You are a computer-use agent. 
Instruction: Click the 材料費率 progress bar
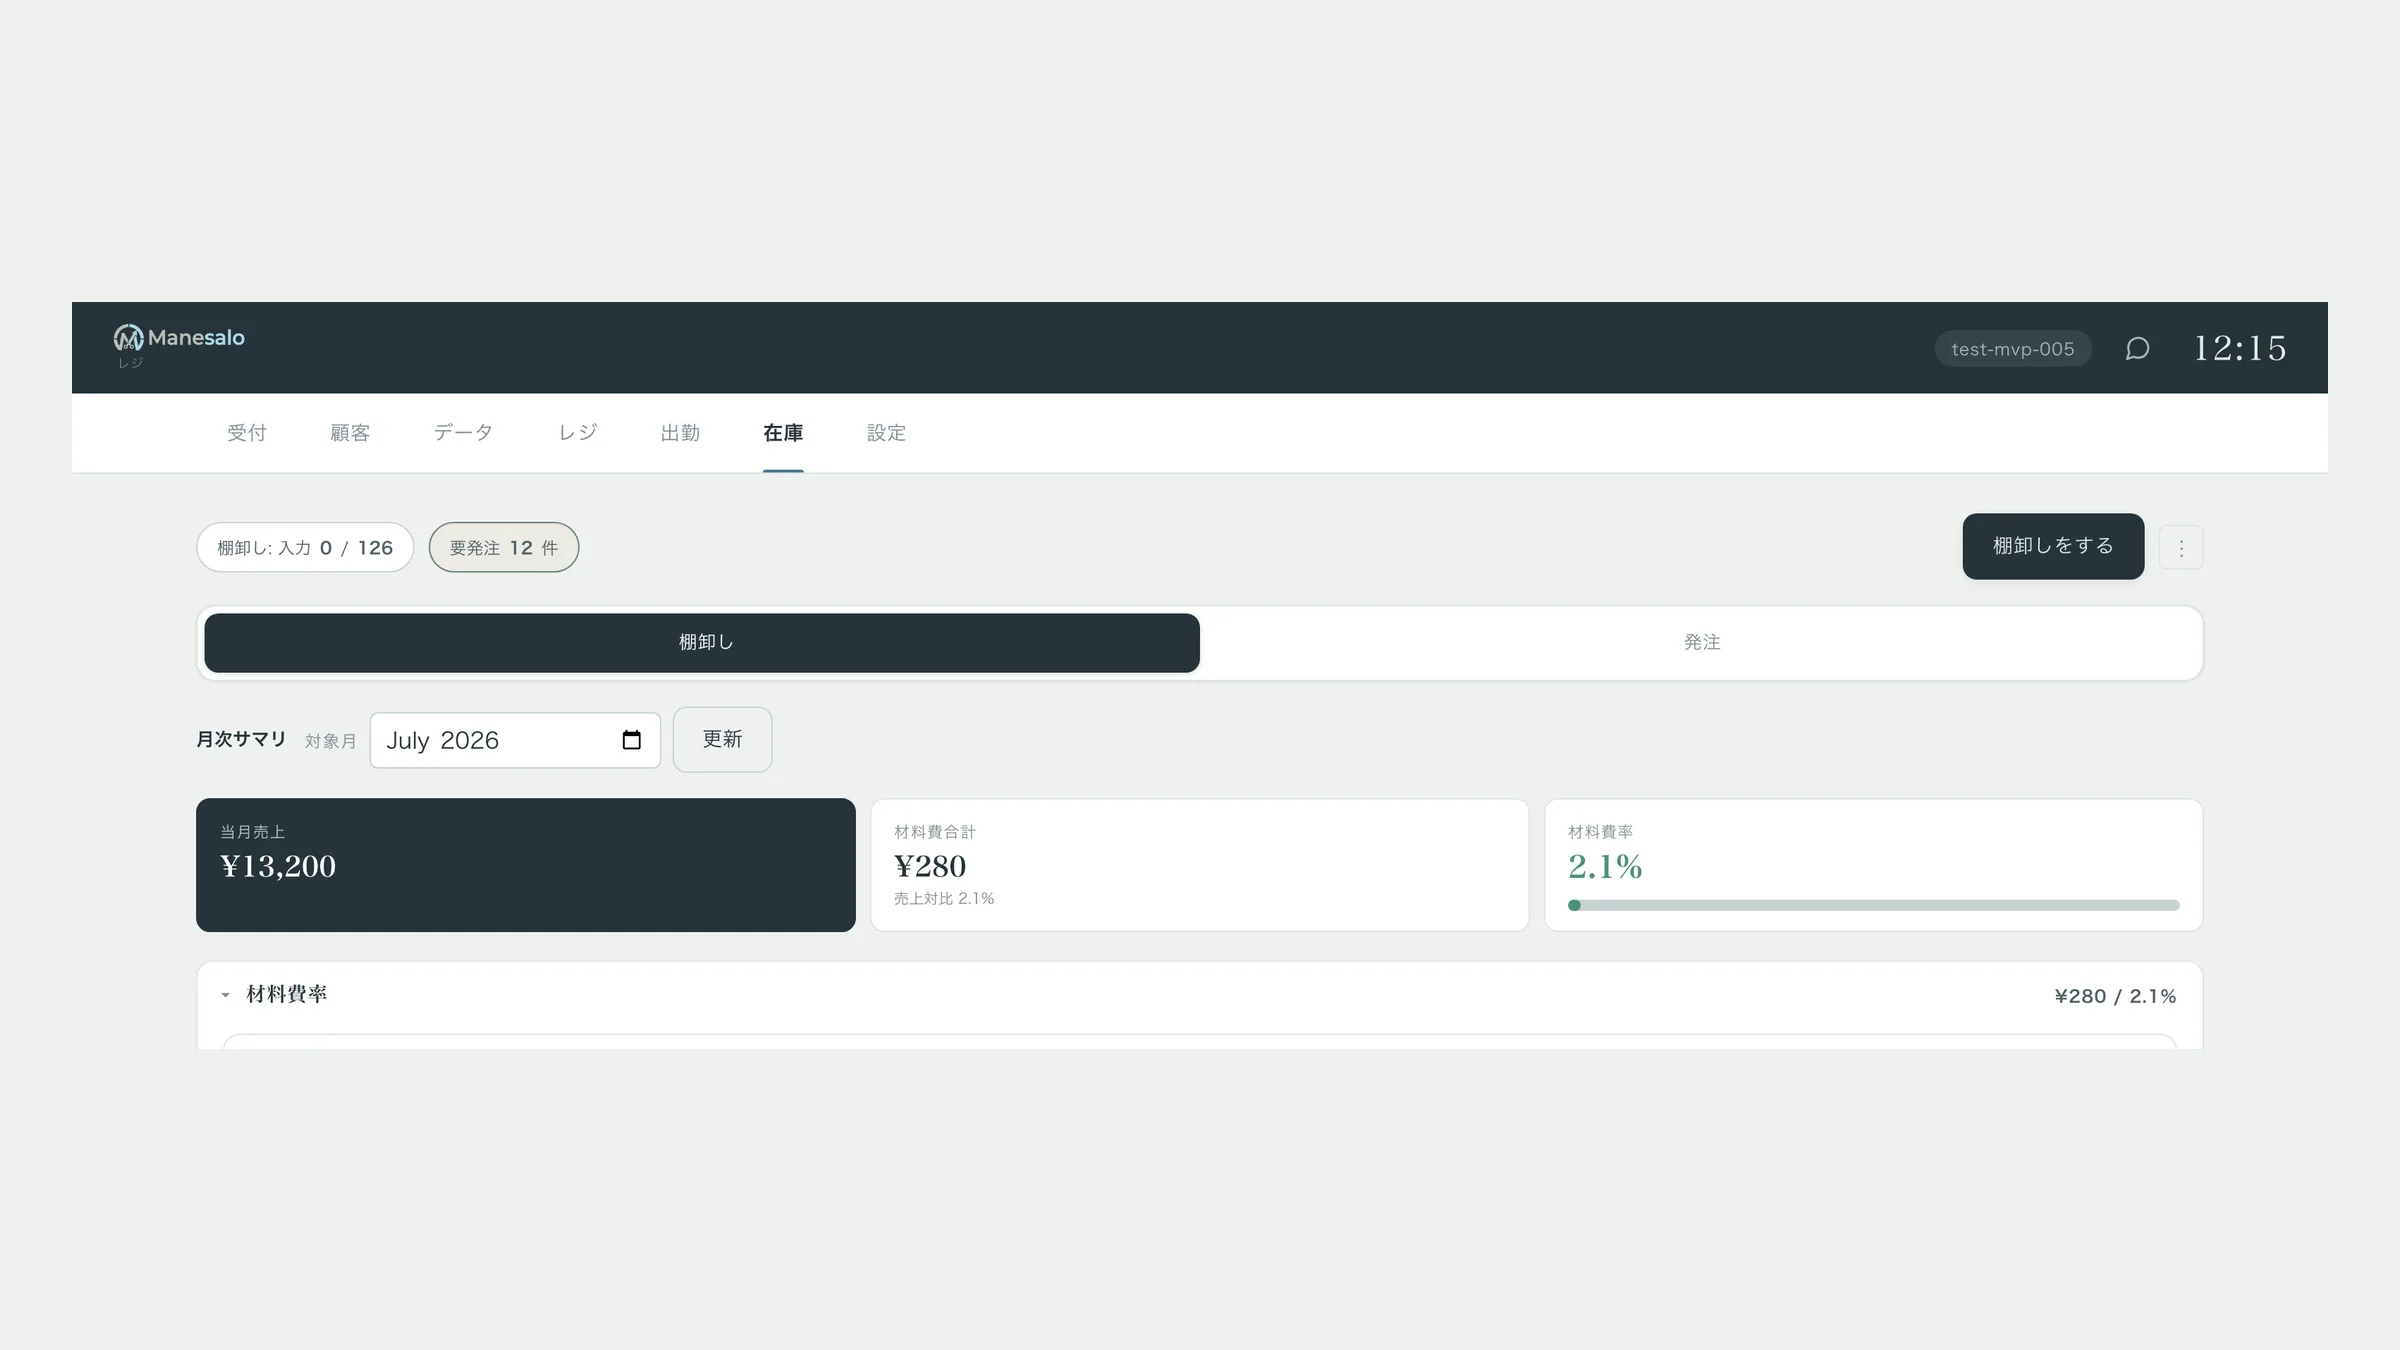click(1873, 905)
